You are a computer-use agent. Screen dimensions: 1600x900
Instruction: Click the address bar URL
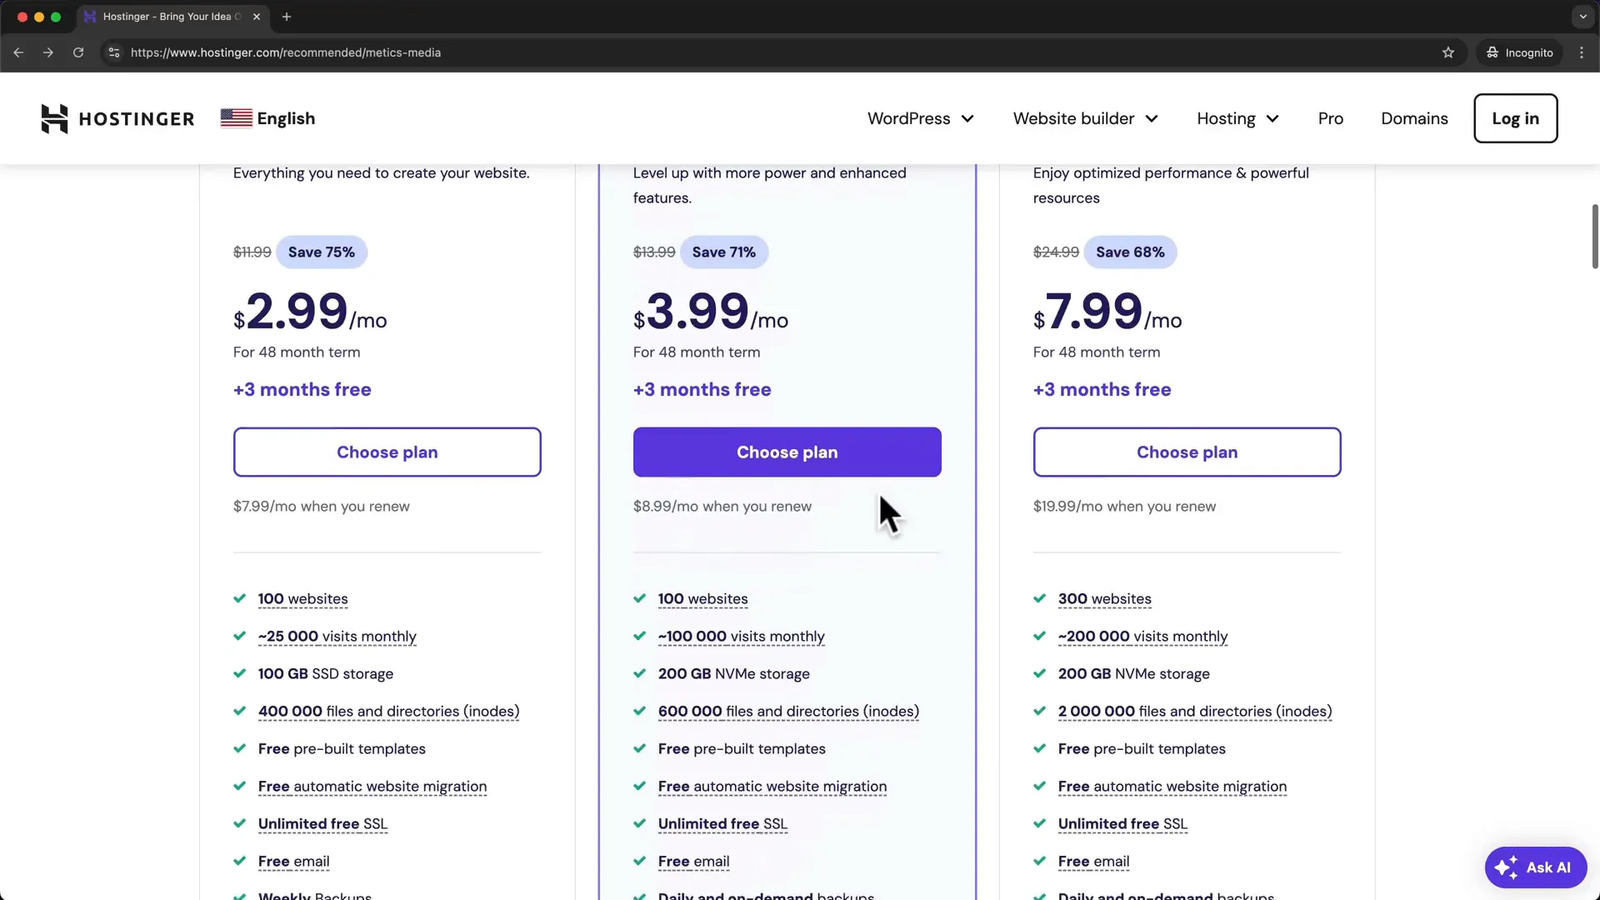click(x=286, y=52)
